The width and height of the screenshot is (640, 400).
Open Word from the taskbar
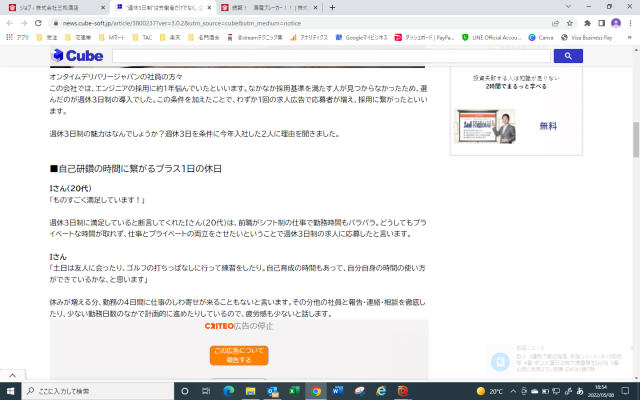[x=338, y=391]
